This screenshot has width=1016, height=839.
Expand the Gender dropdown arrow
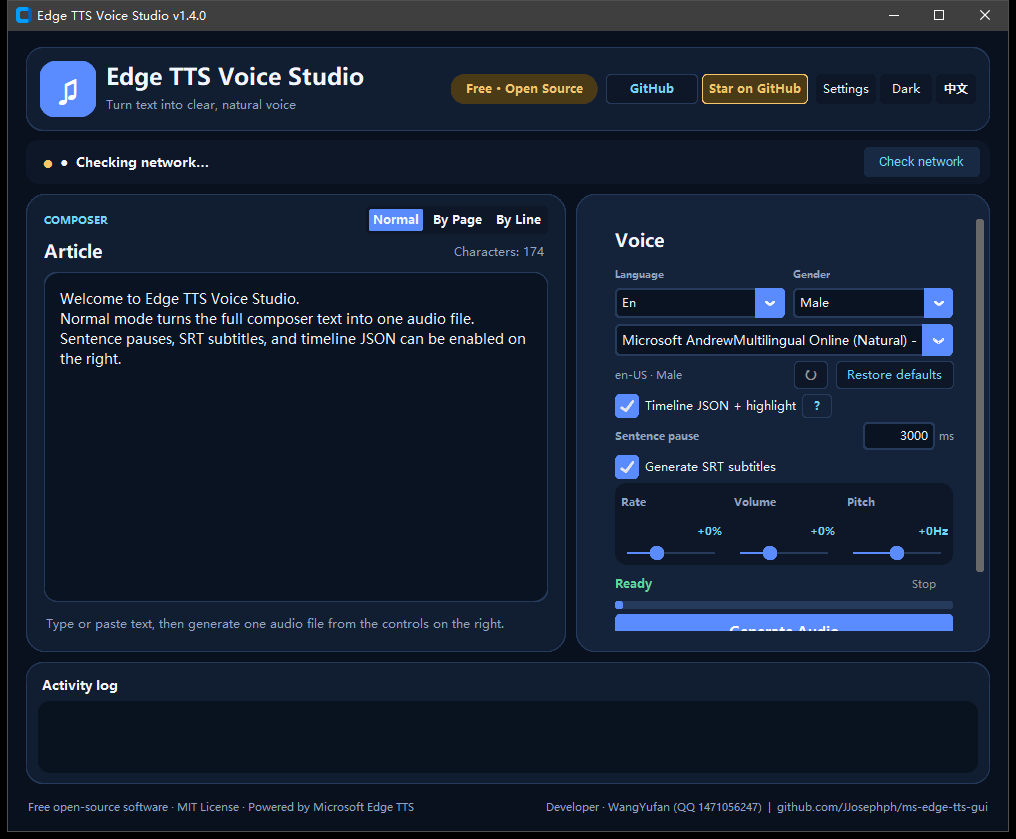click(x=938, y=303)
